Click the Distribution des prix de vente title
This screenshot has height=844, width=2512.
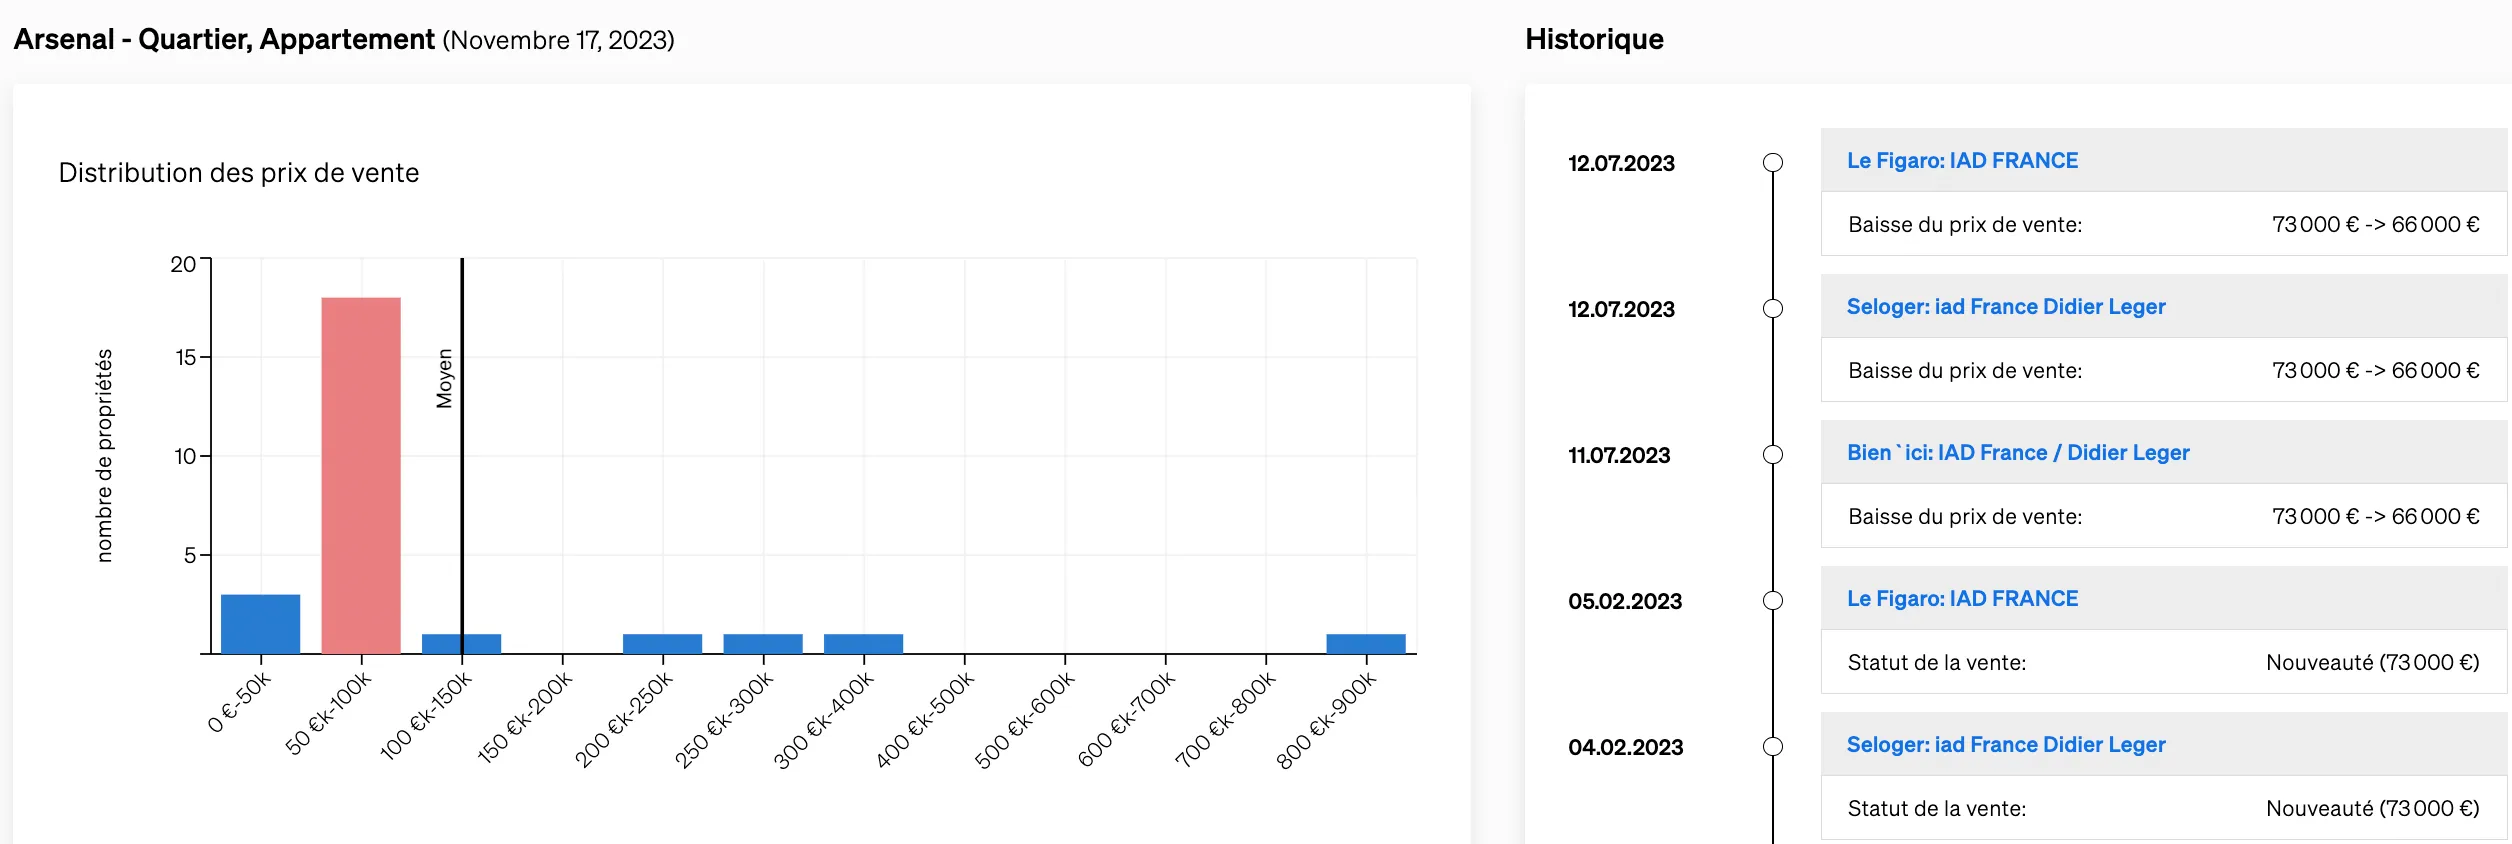[239, 173]
